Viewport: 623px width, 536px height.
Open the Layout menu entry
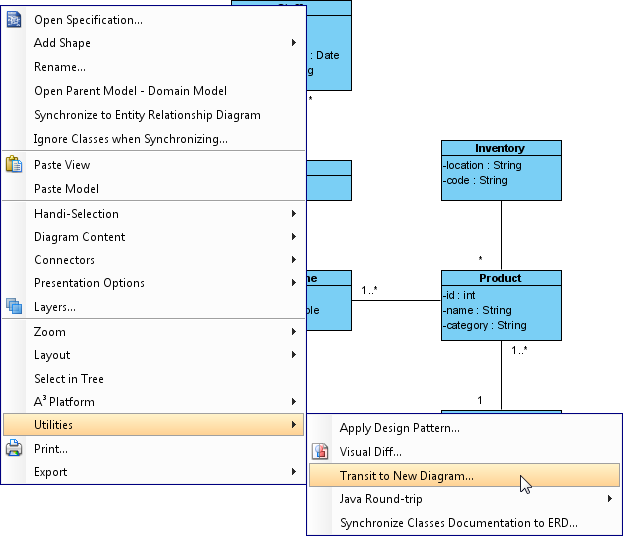pyautogui.click(x=153, y=355)
